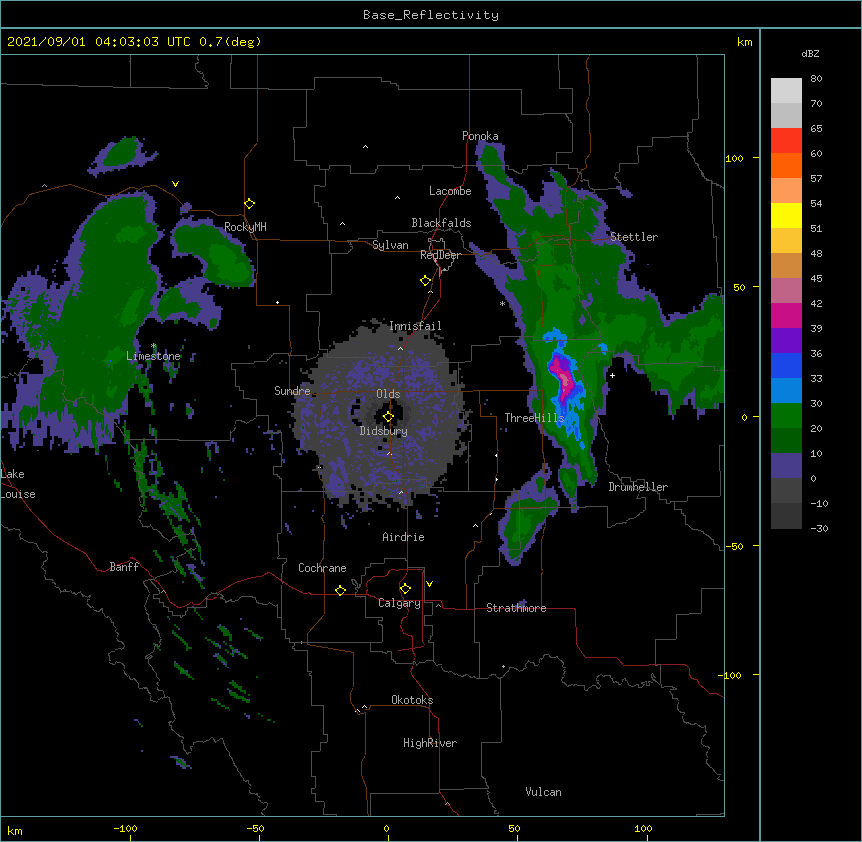Click the HighRiver label
The image size is (862, 842).
point(430,743)
